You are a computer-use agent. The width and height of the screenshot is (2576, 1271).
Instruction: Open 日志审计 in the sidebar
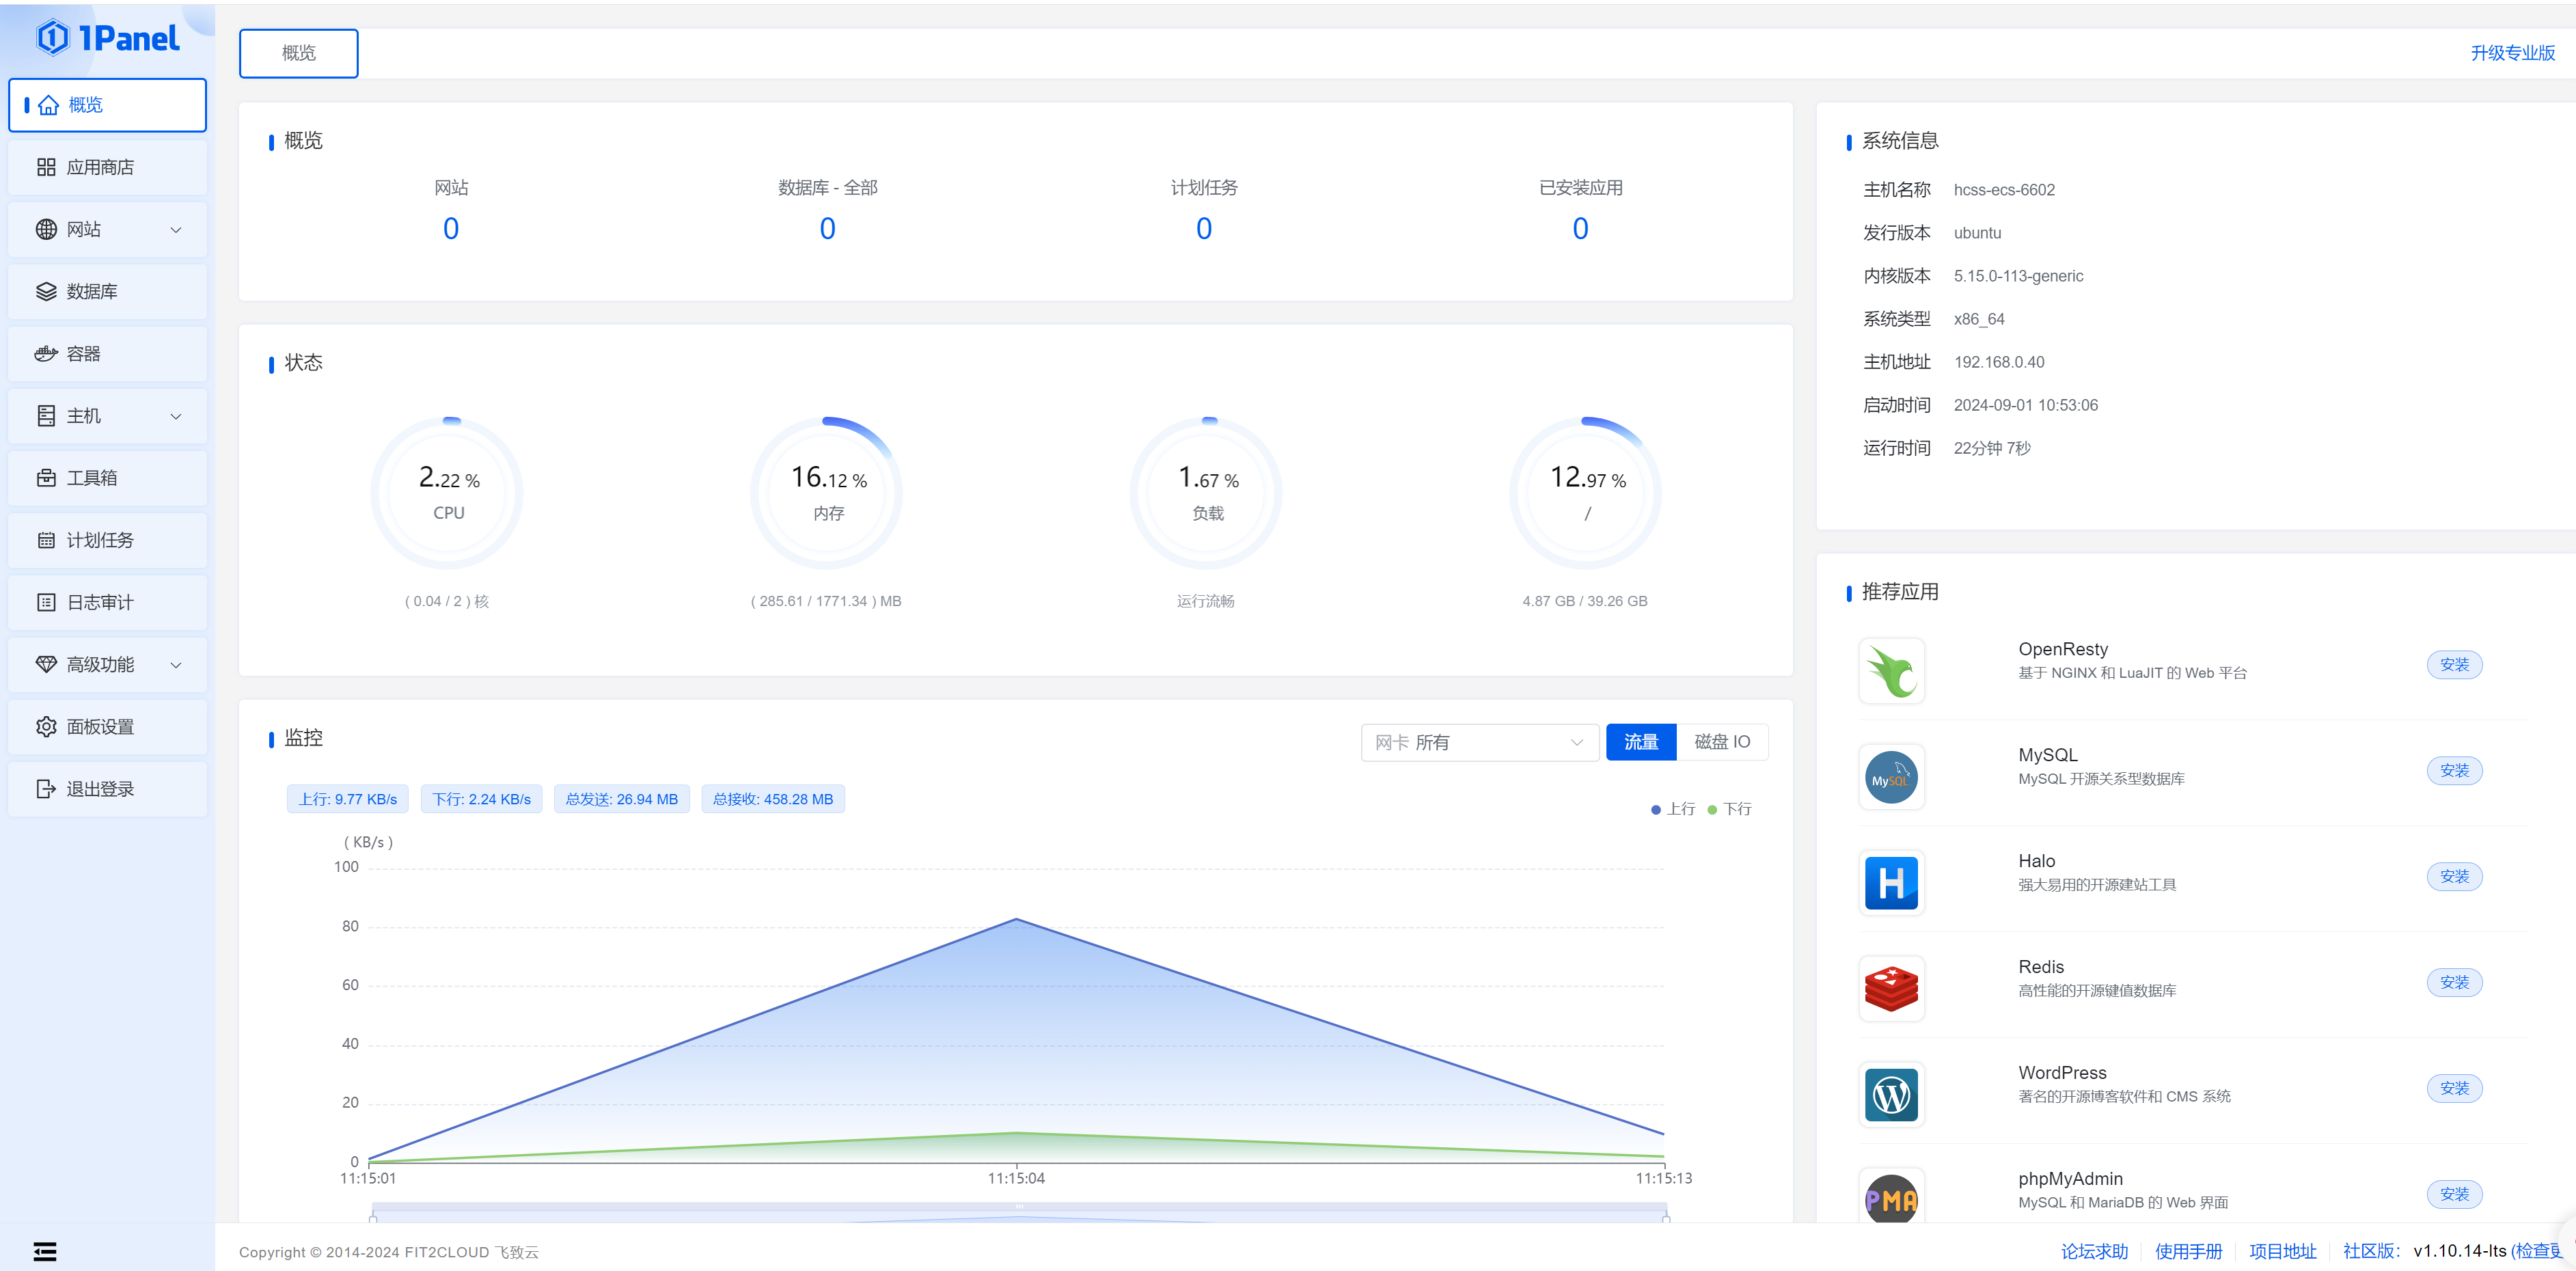[x=107, y=602]
